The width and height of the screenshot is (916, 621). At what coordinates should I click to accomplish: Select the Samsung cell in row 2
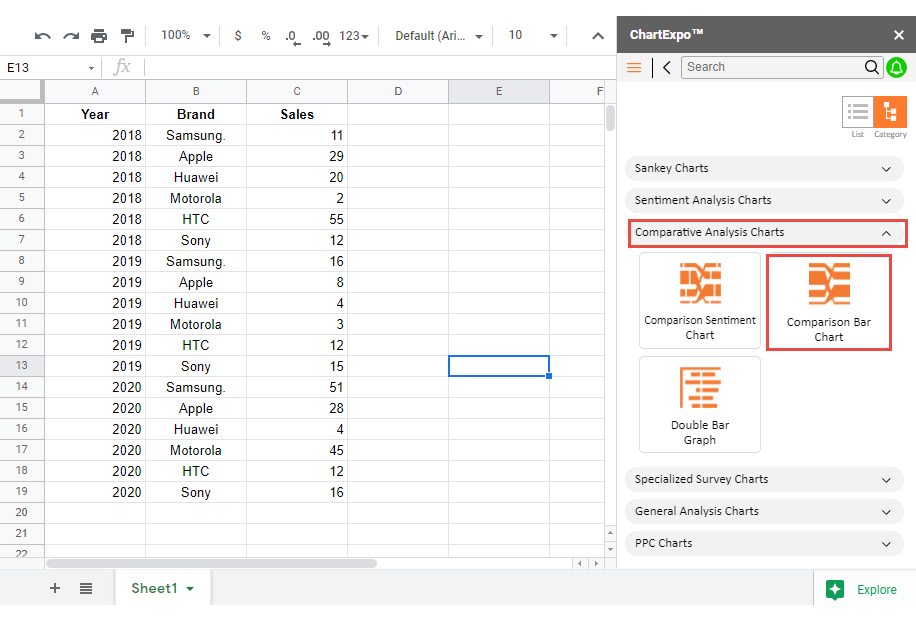(196, 135)
